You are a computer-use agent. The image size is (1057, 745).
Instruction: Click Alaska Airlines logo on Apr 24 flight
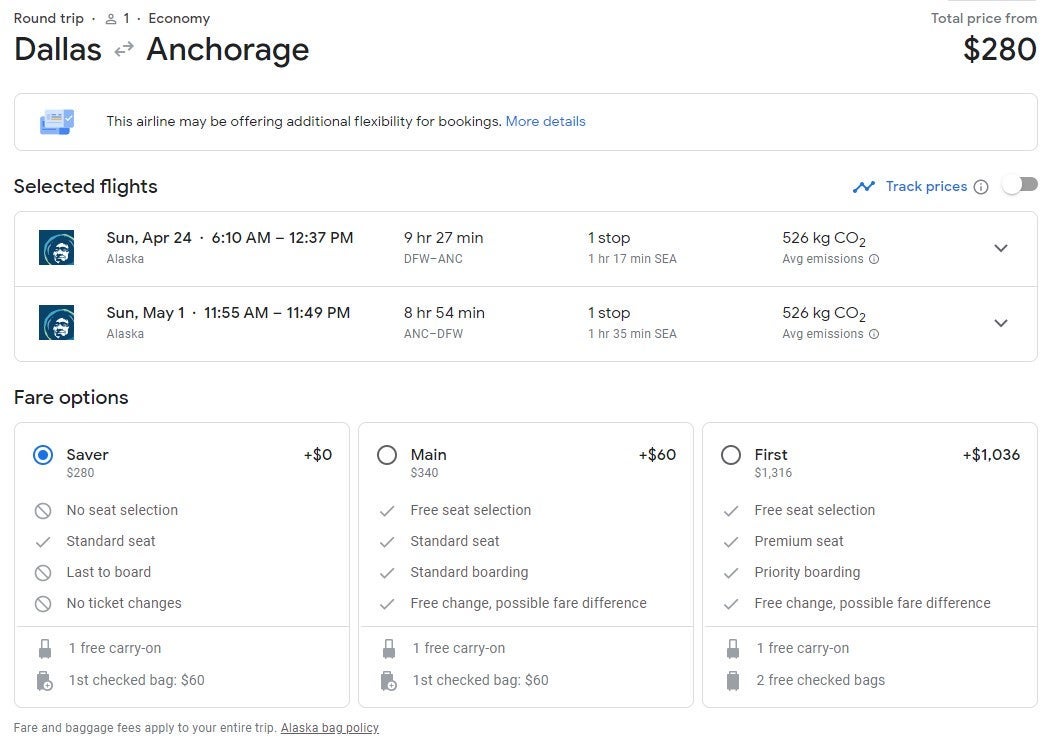tap(57, 248)
